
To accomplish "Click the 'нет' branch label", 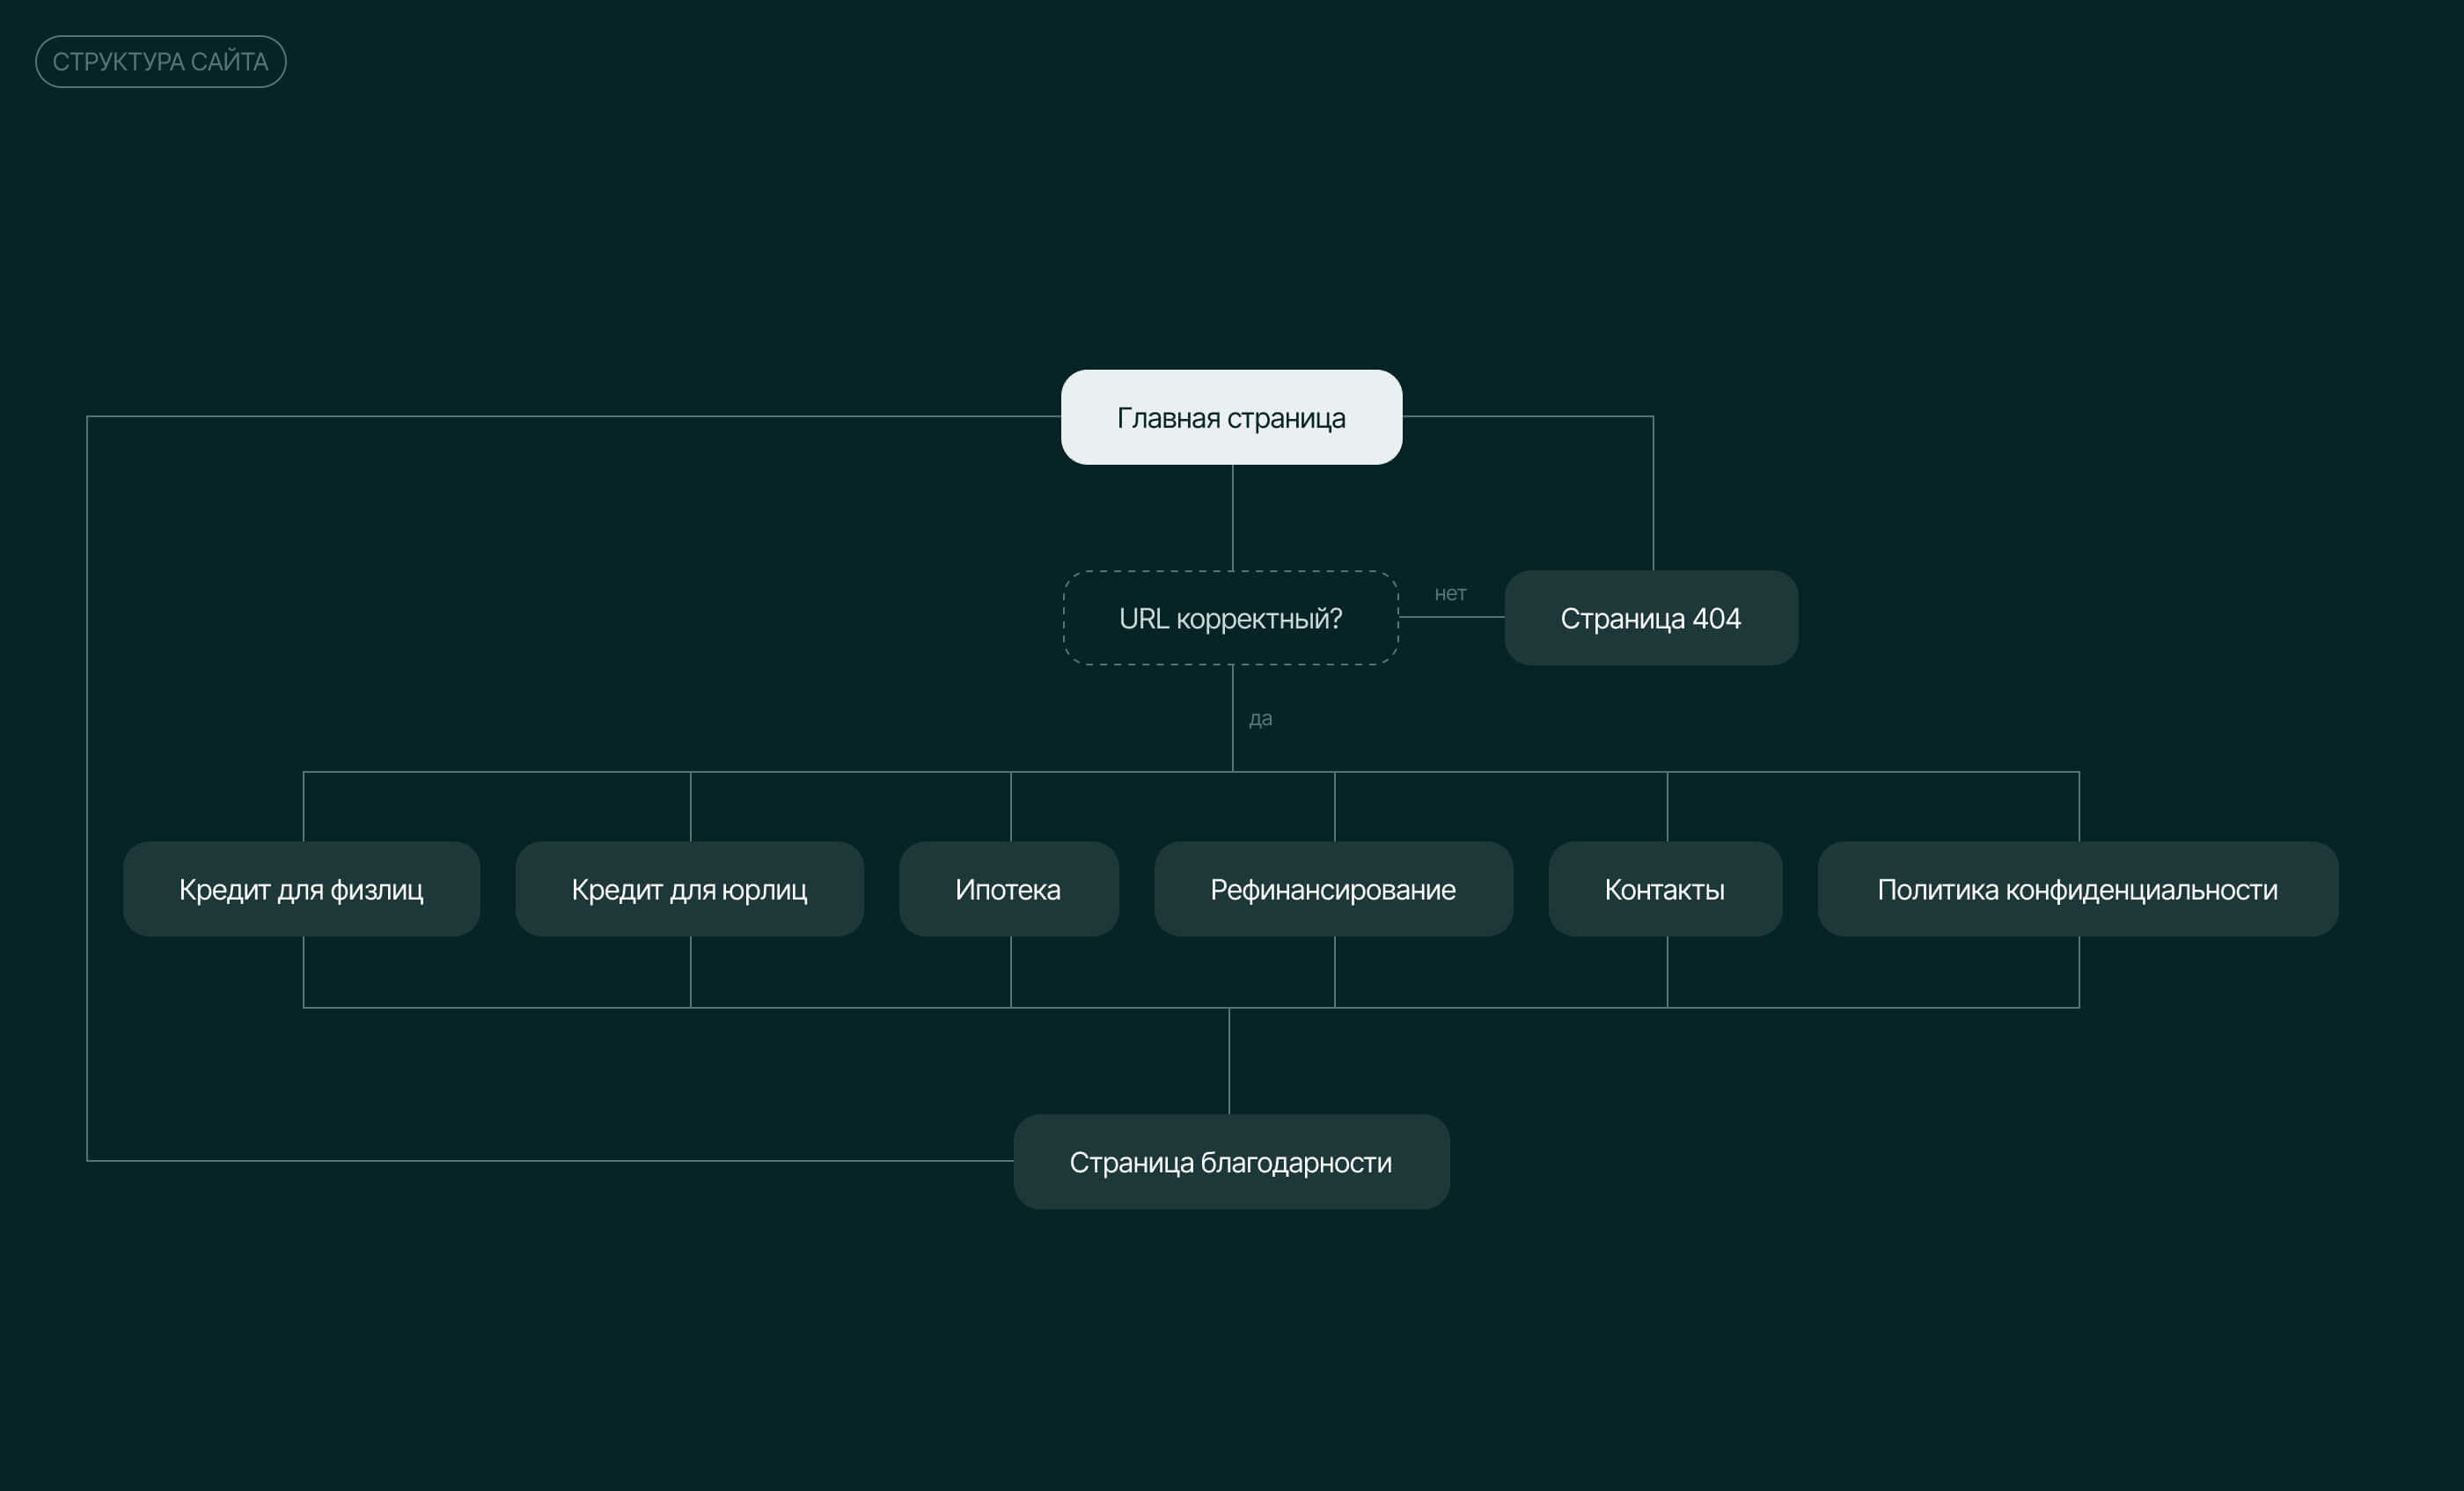I will pos(1450,594).
